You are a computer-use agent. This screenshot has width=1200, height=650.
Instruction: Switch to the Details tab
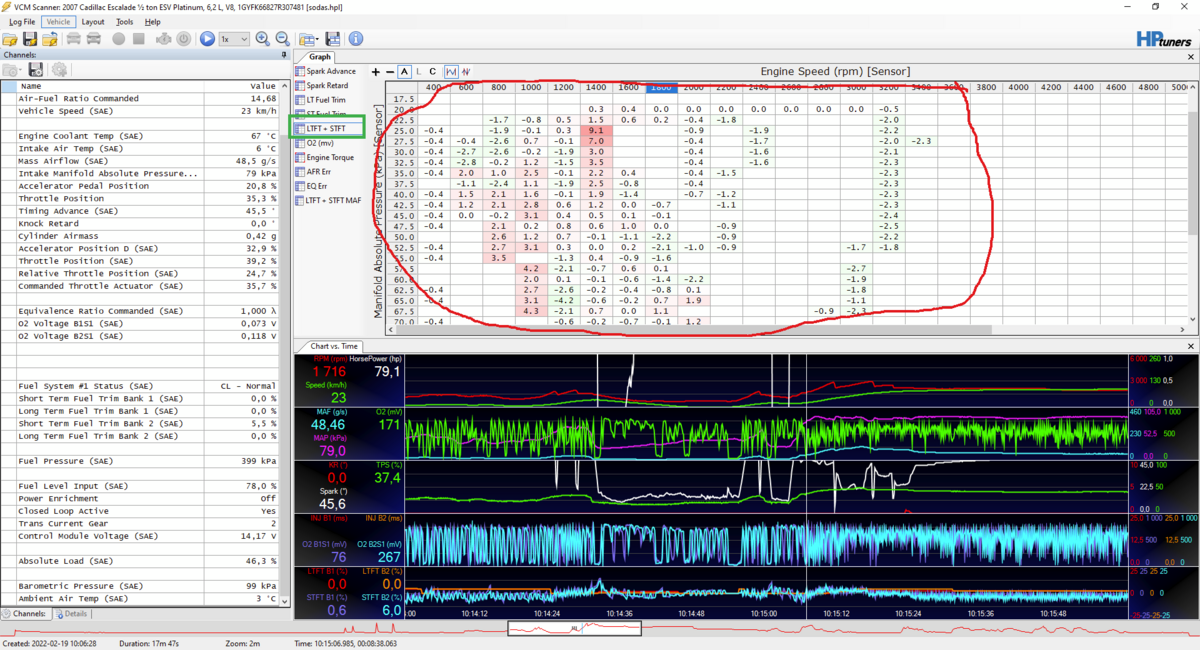(71, 613)
